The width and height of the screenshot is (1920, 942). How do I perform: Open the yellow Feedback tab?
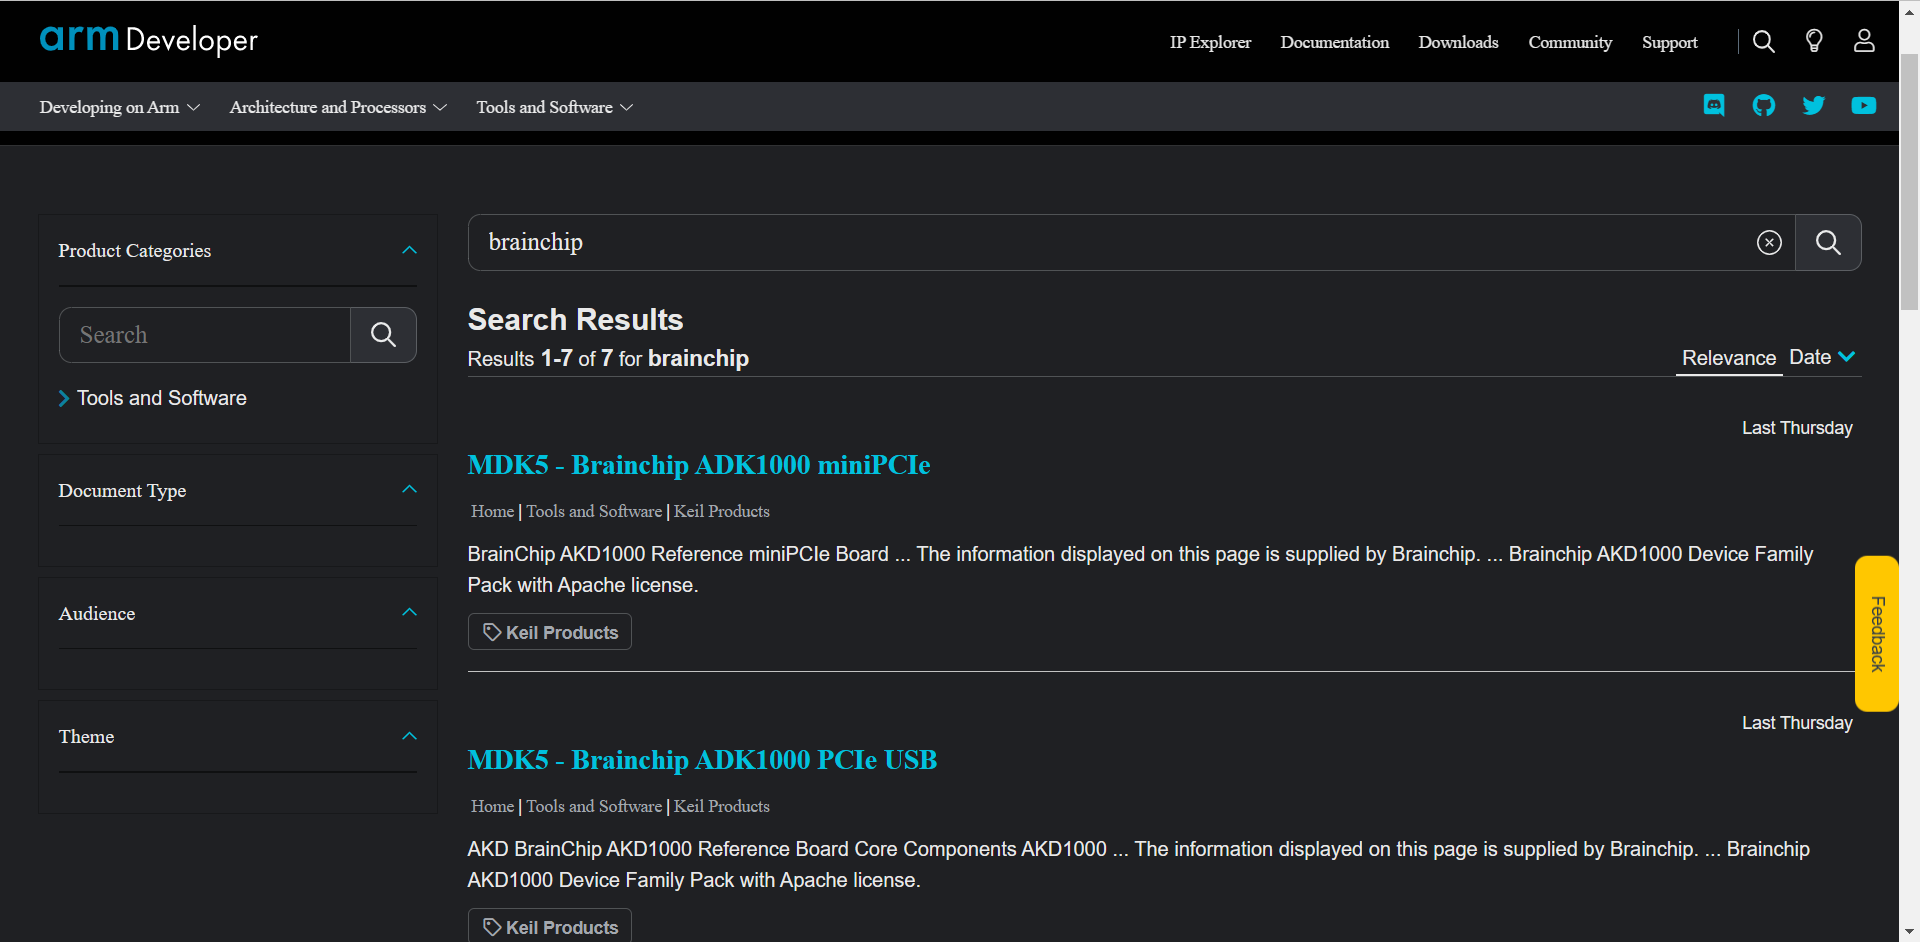click(x=1877, y=634)
